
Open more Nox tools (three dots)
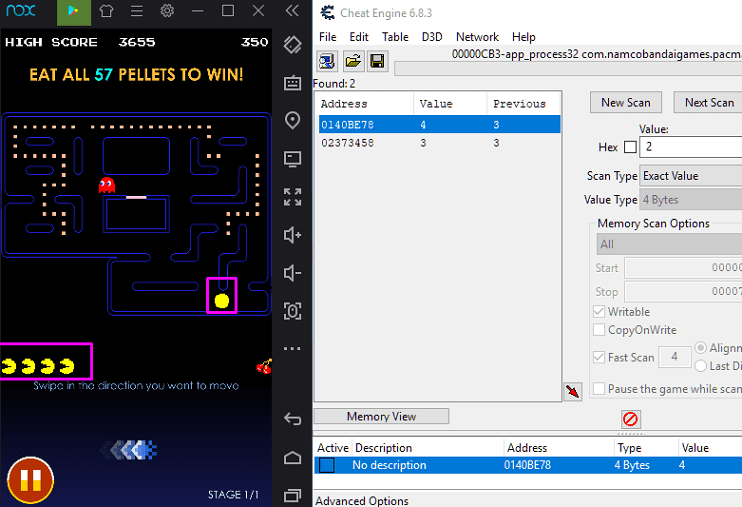pos(292,348)
